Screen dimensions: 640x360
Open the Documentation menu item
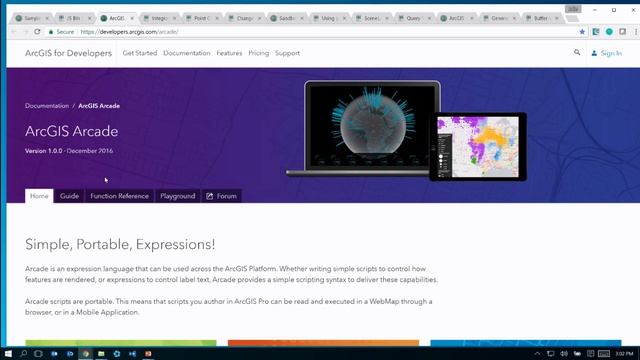tap(187, 53)
